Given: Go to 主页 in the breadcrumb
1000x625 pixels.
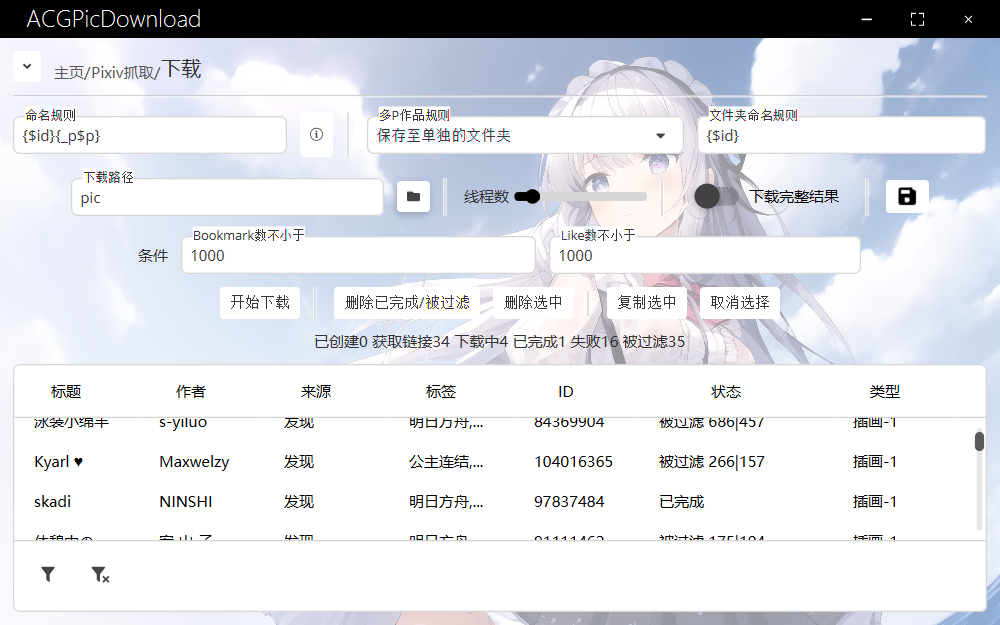Looking at the screenshot, I should coord(70,73).
